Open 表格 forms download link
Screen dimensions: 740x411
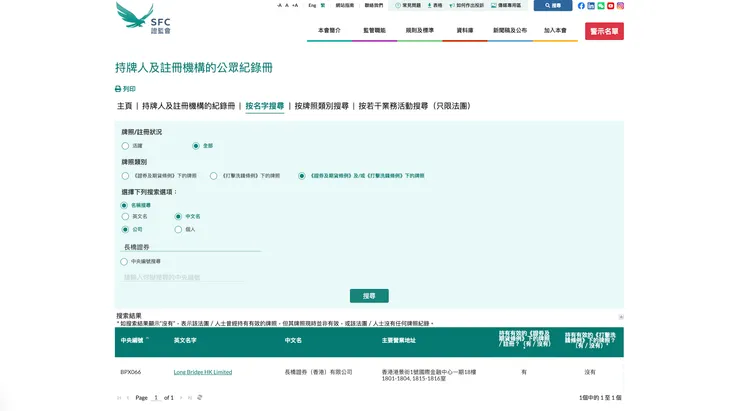click(x=435, y=6)
